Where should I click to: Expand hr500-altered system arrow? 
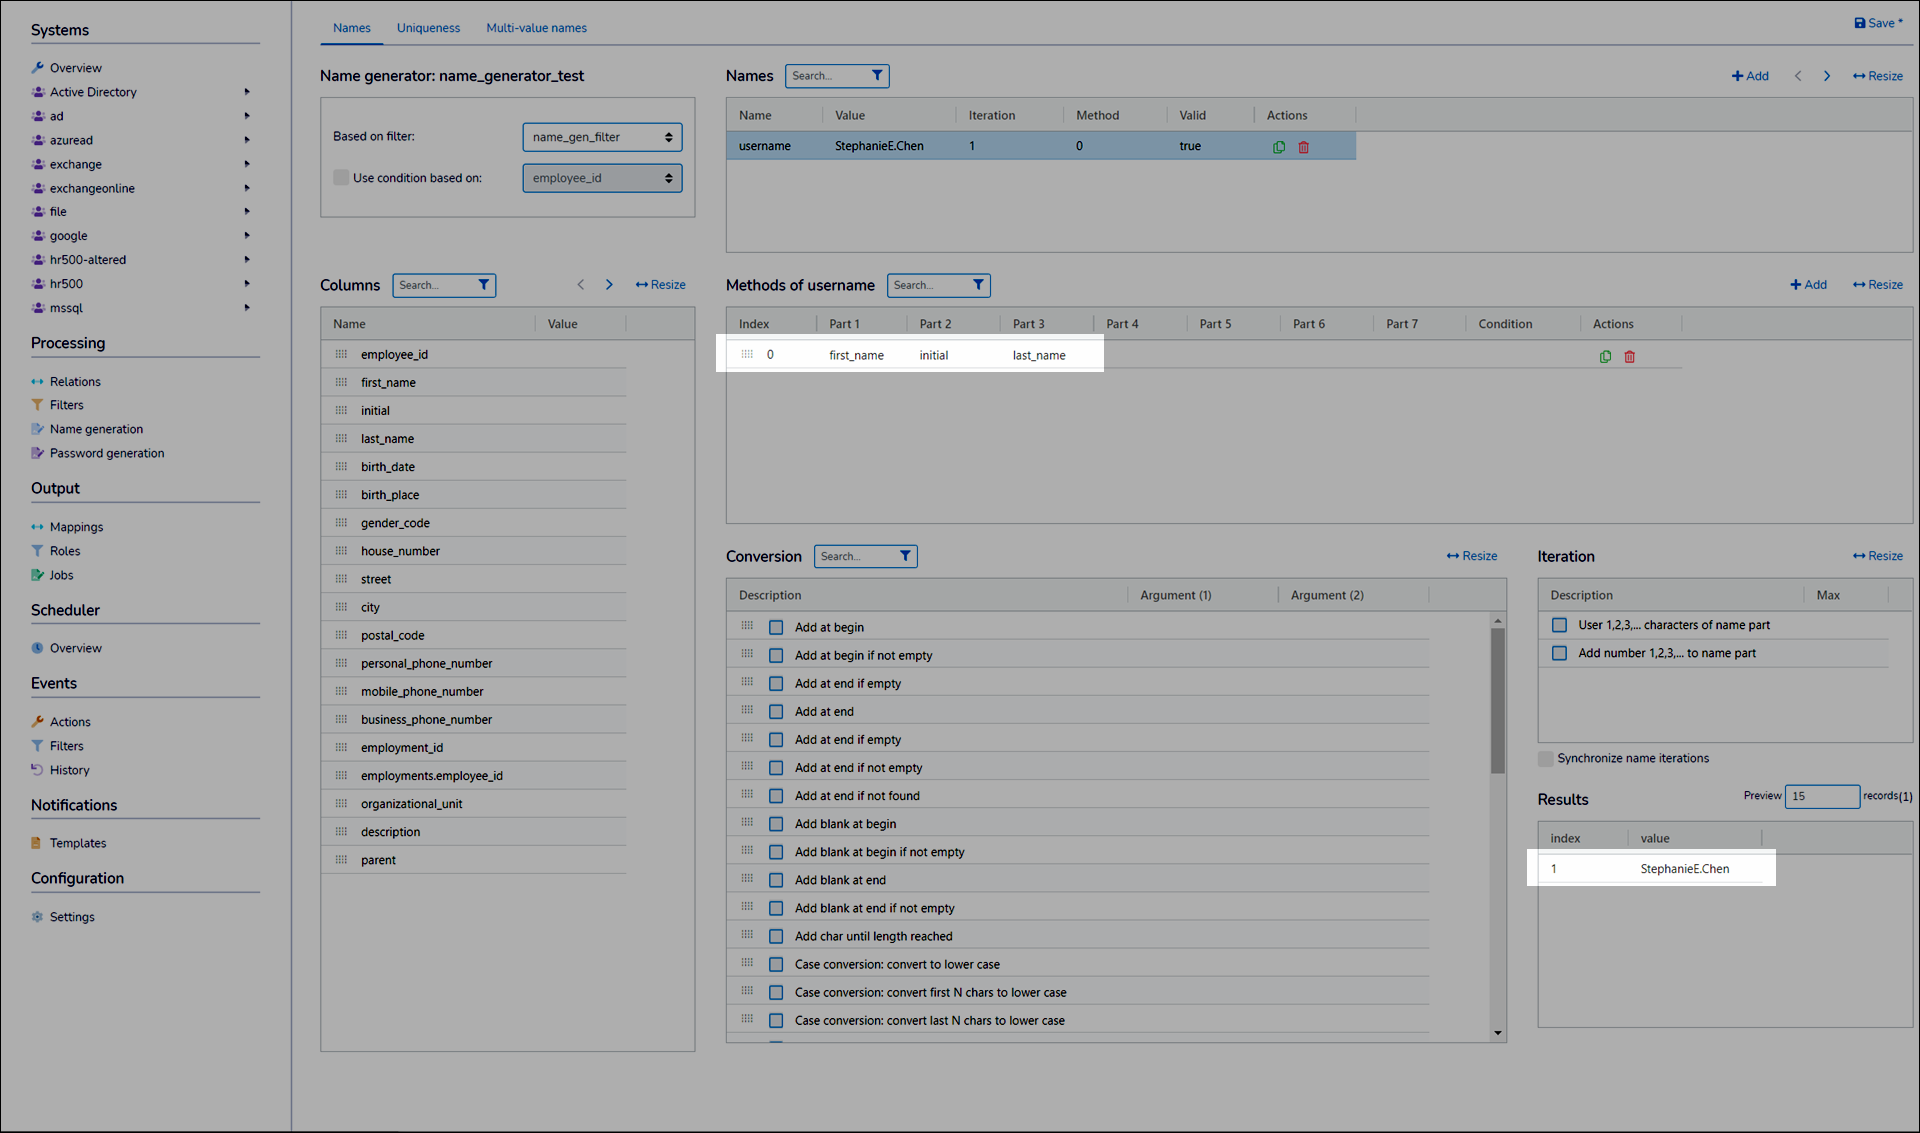247,260
